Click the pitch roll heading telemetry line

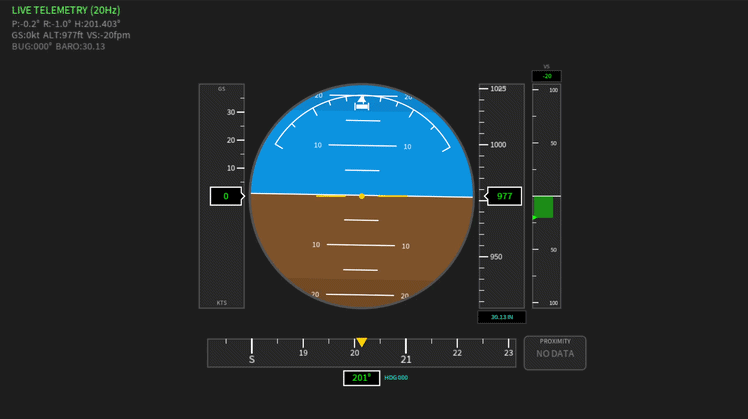66,24
